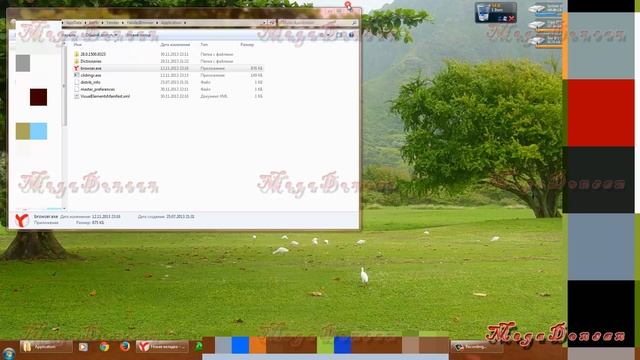The image size is (640, 360).
Task: Select the text clidmgr.exe in file list
Action: pos(91,75)
